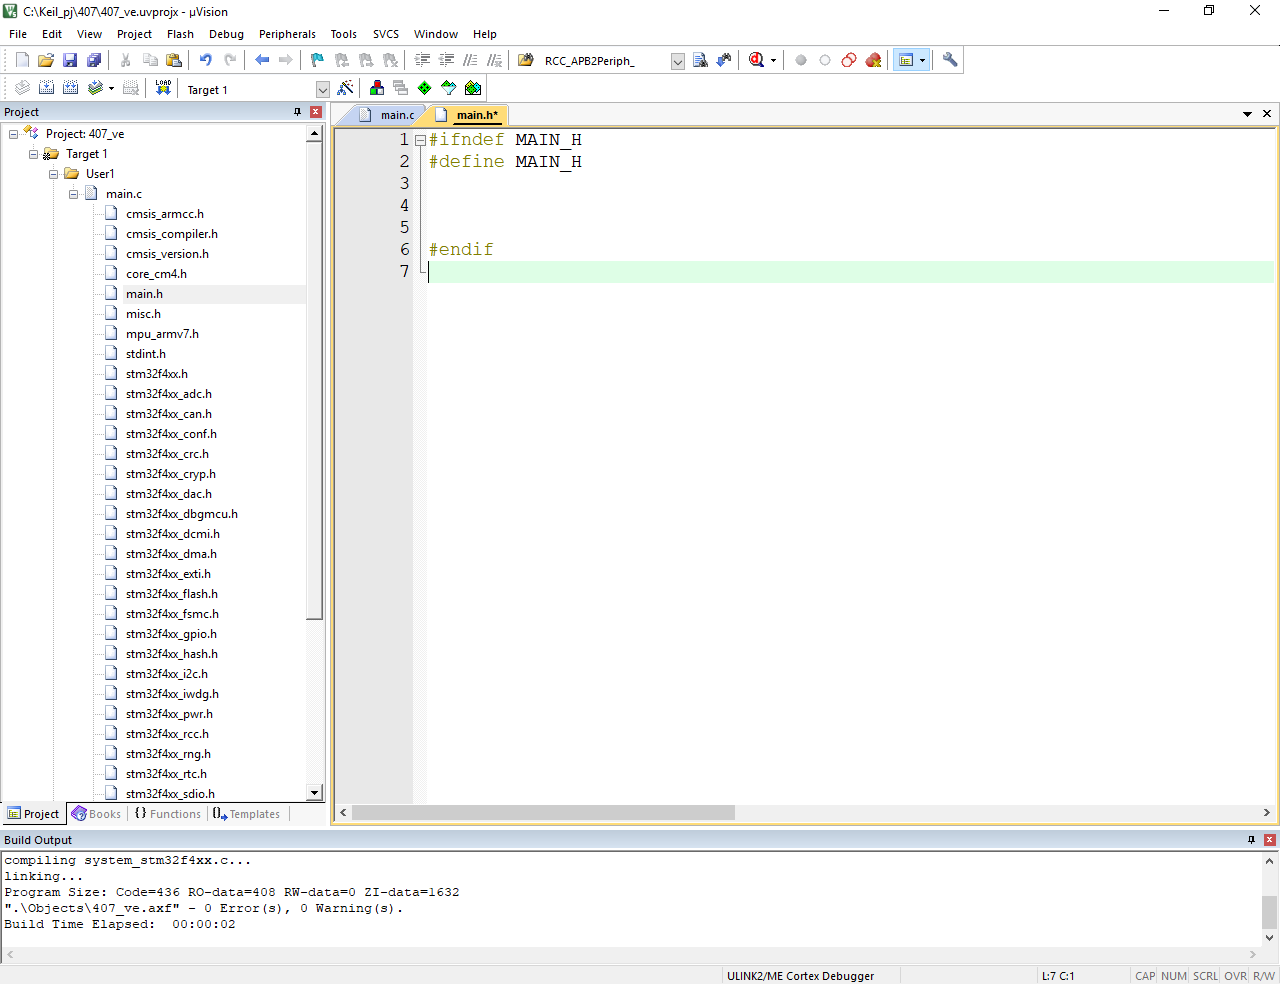1280x984 pixels.
Task: Close the active editor tab
Action: tap(1267, 114)
